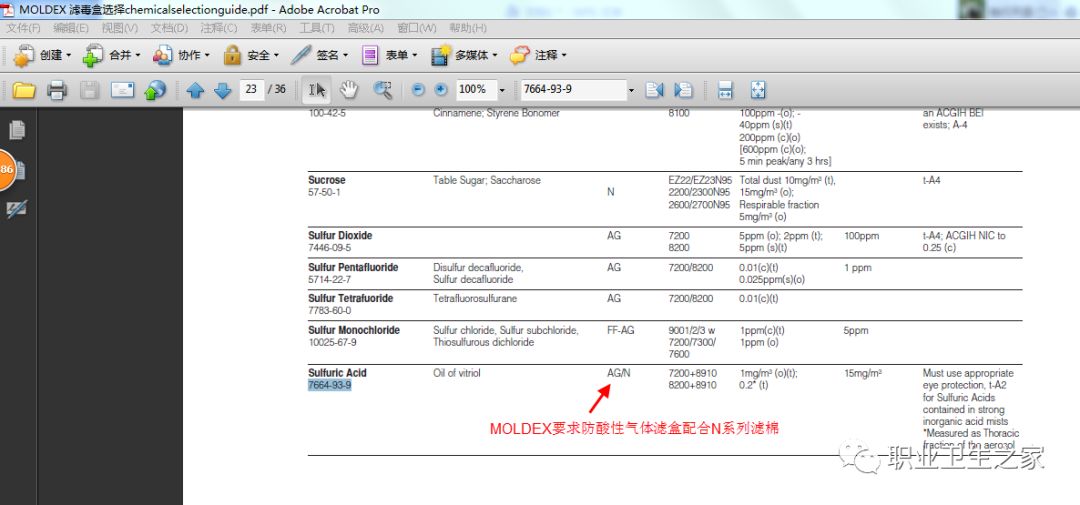Open the 编辑(E) menu
The height and width of the screenshot is (505, 1080).
pos(71,28)
